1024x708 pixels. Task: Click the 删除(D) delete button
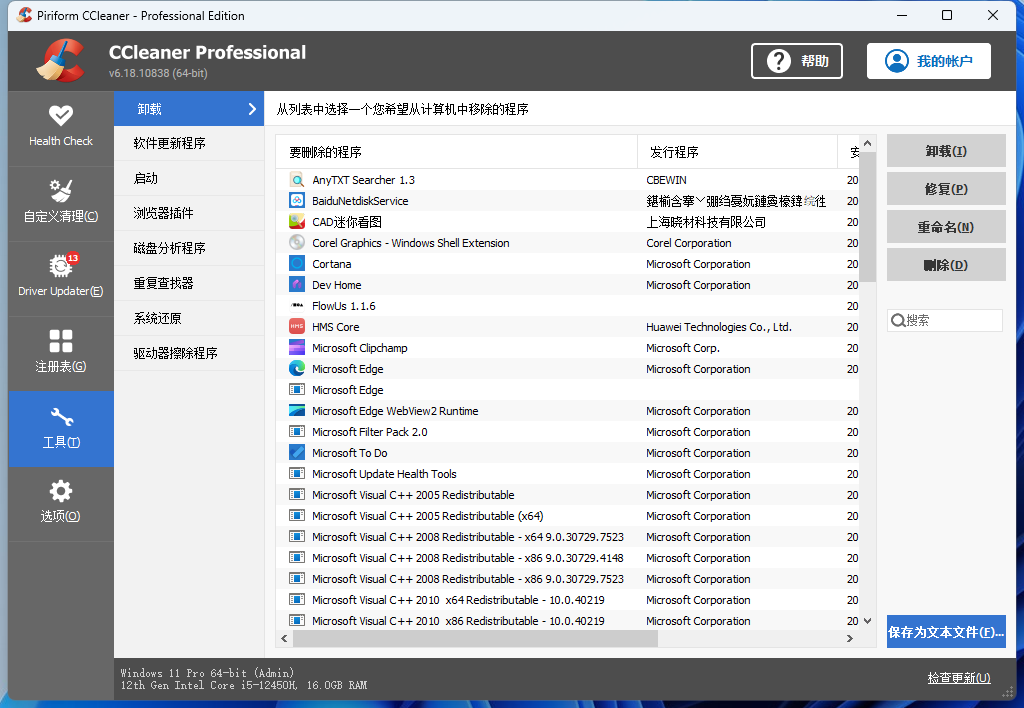coord(946,265)
